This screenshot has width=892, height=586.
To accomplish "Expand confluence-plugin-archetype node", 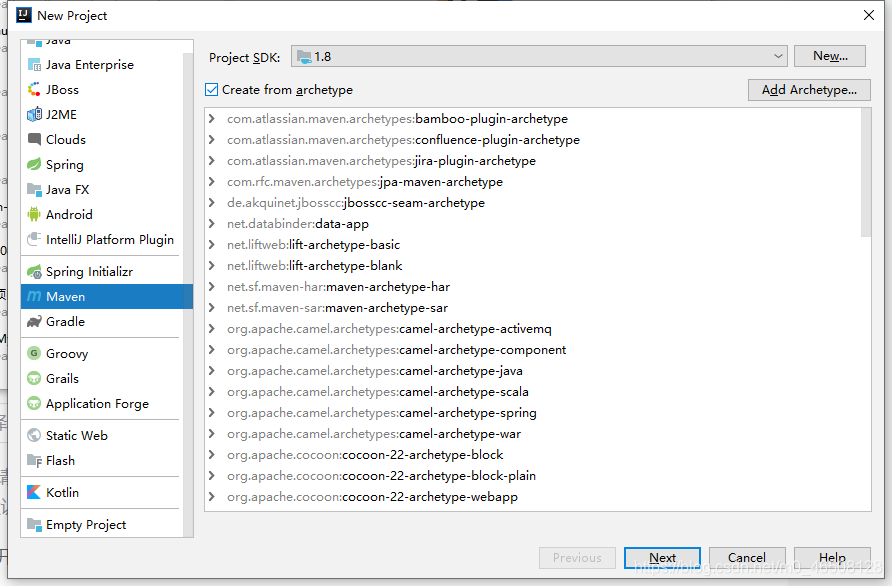I will tap(212, 139).
